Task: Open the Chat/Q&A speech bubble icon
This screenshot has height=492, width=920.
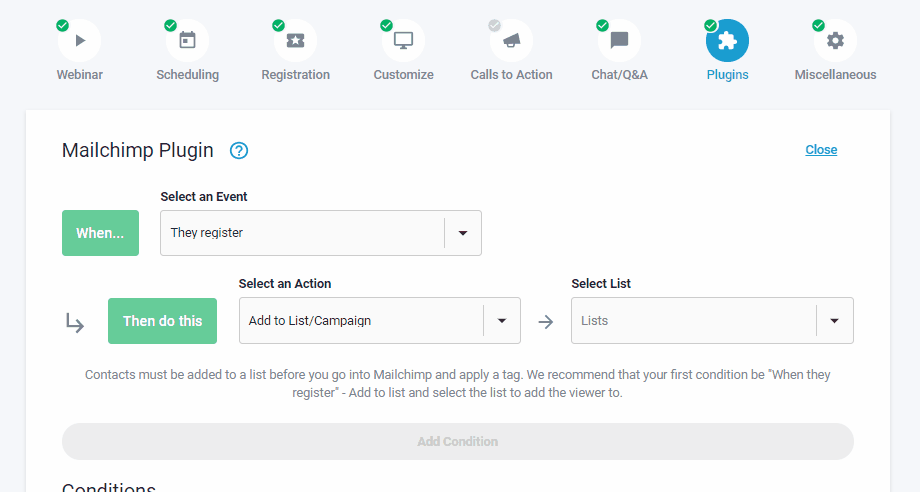Action: 619,40
